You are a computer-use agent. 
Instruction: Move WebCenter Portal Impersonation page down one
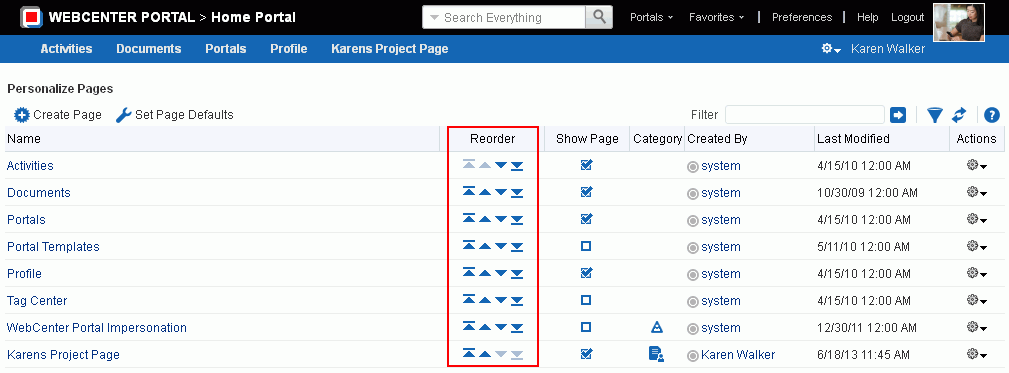point(501,328)
